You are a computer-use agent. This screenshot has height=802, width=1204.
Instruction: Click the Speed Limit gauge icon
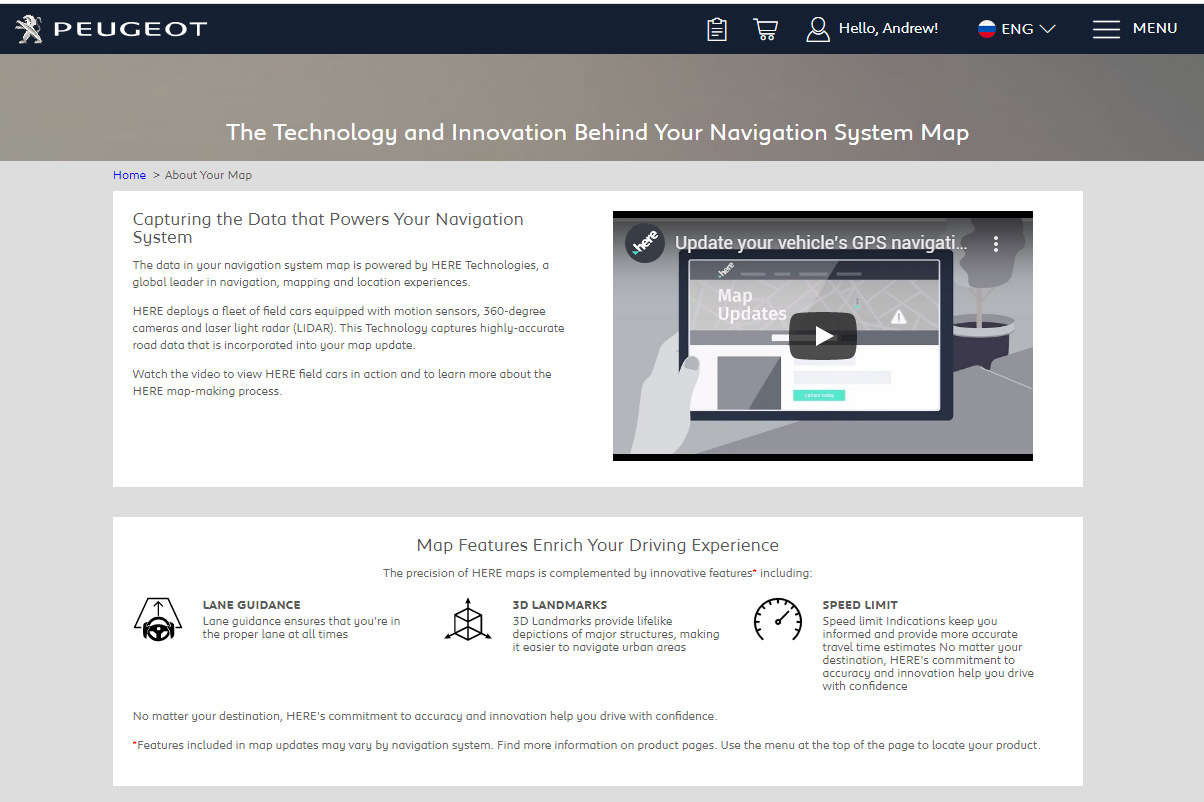[x=778, y=620]
